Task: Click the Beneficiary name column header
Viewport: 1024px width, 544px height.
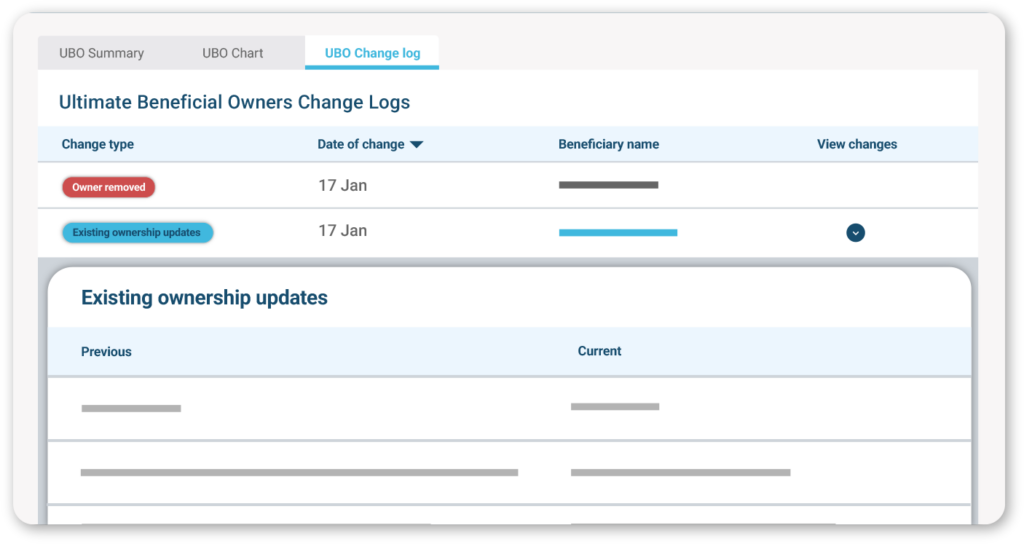Action: pos(608,144)
